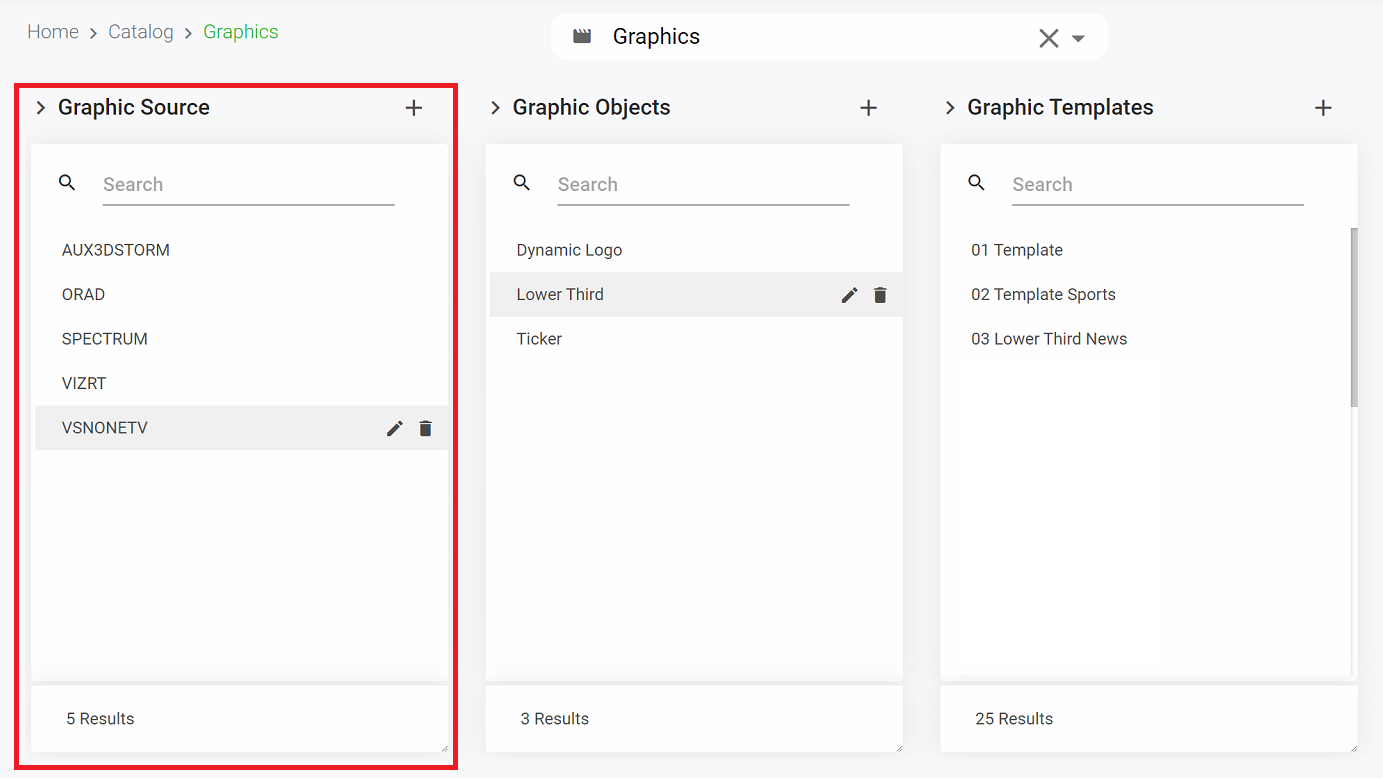Collapse the Graphic Templates panel chevron

tap(950, 108)
